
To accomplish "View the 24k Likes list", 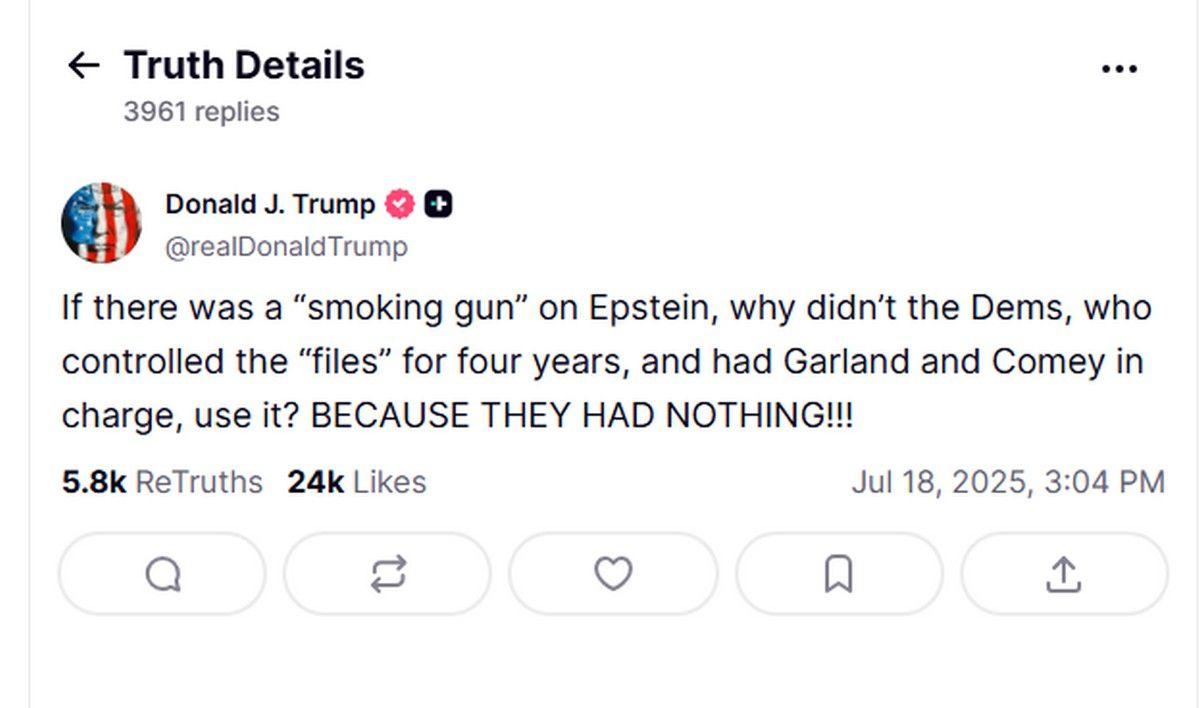I will [x=357, y=482].
